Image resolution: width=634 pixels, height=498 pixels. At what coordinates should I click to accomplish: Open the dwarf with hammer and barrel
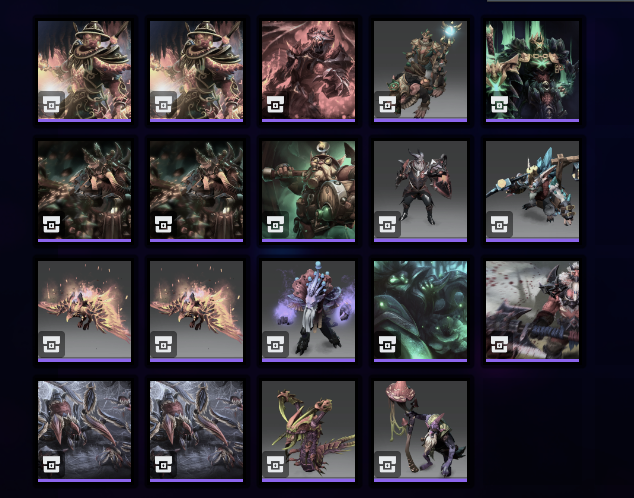pyautogui.click(x=309, y=191)
